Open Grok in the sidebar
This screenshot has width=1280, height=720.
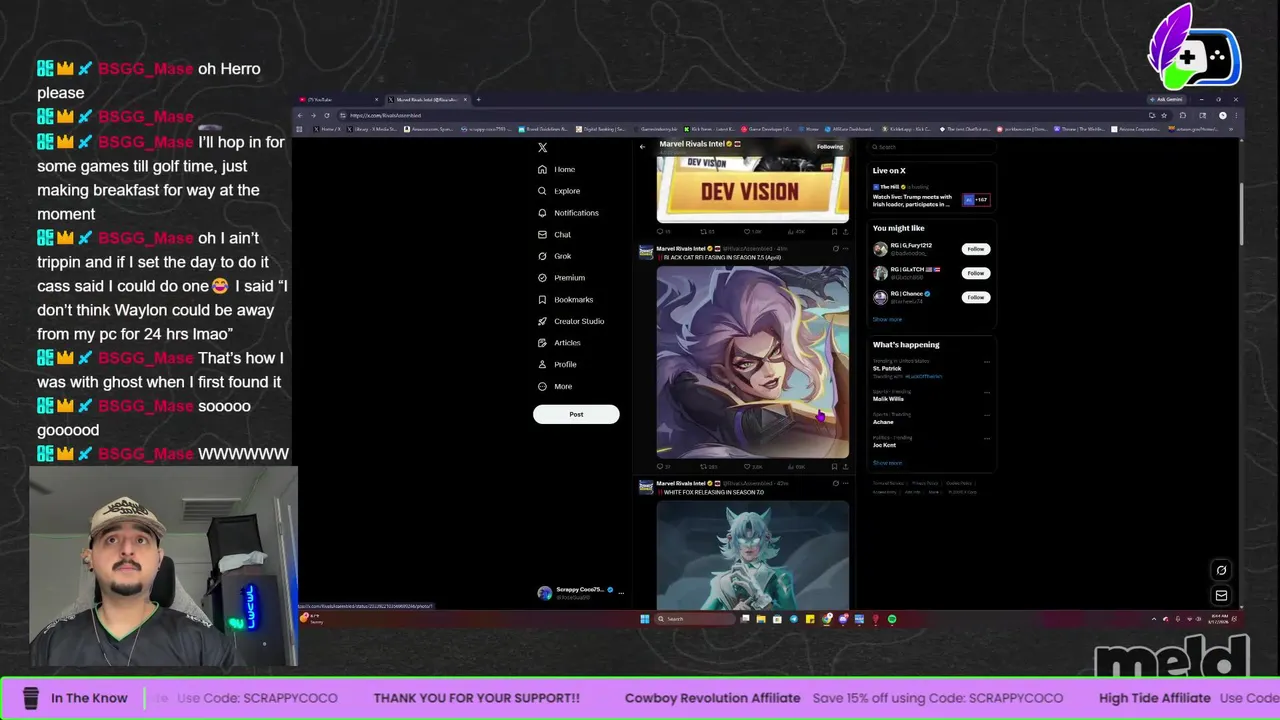point(554,256)
